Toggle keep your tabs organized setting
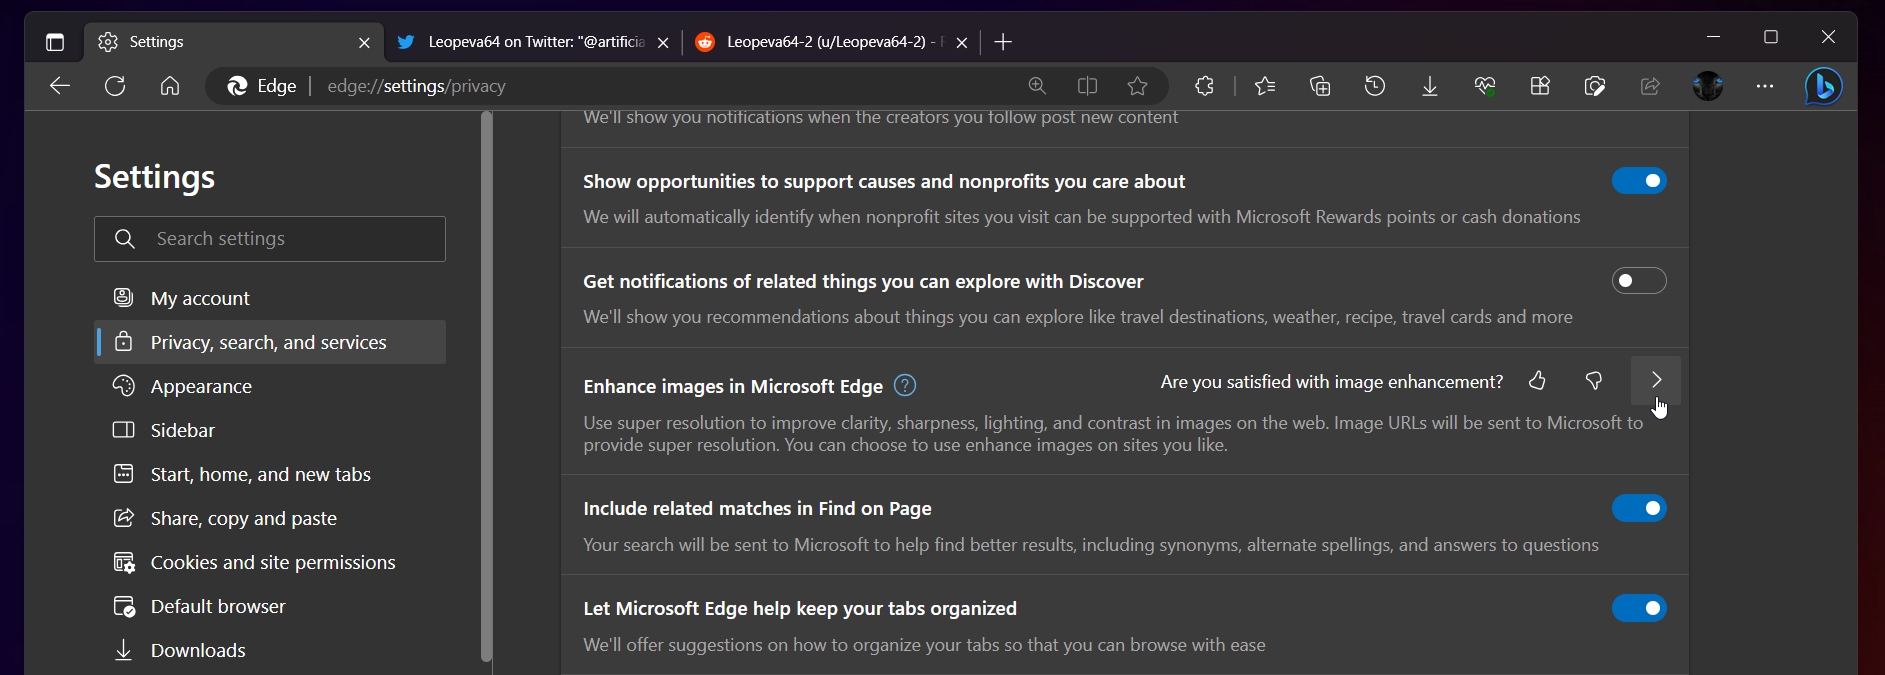This screenshot has width=1885, height=675. coord(1639,608)
